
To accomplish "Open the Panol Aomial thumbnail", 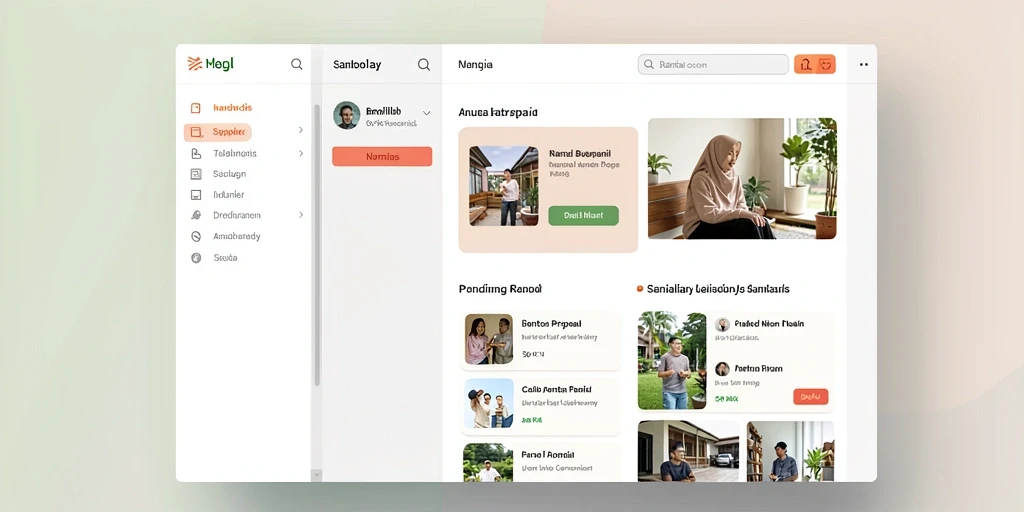I will tap(489, 462).
